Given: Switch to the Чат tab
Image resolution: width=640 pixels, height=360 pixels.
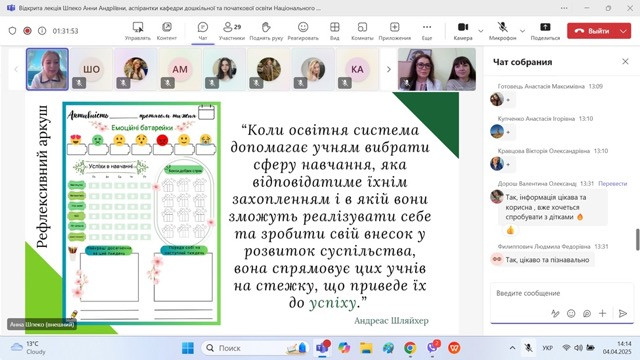Looking at the screenshot, I should click(x=203, y=31).
